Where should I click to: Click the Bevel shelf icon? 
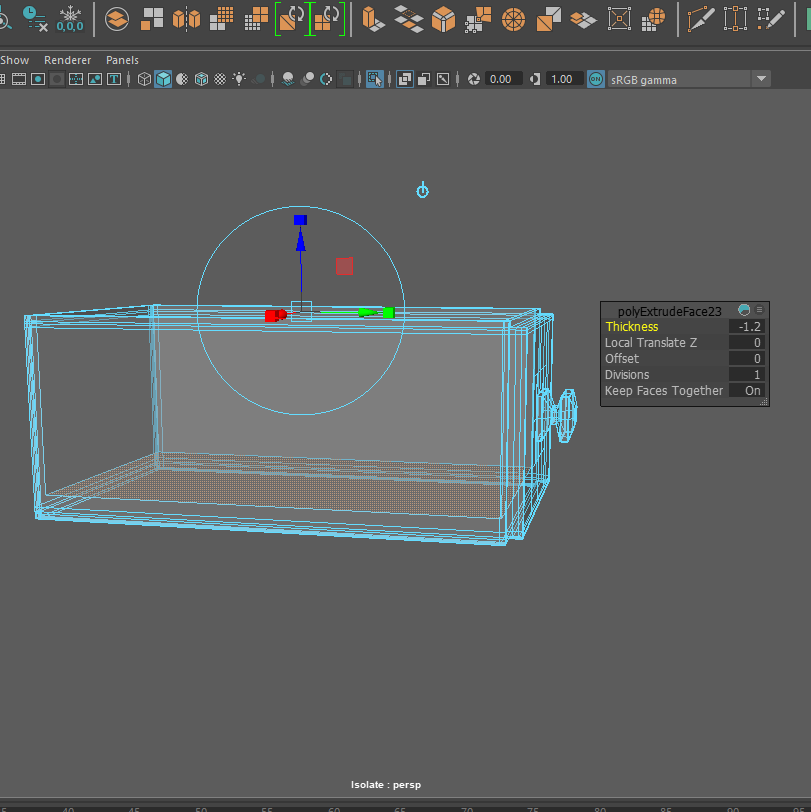[443, 18]
